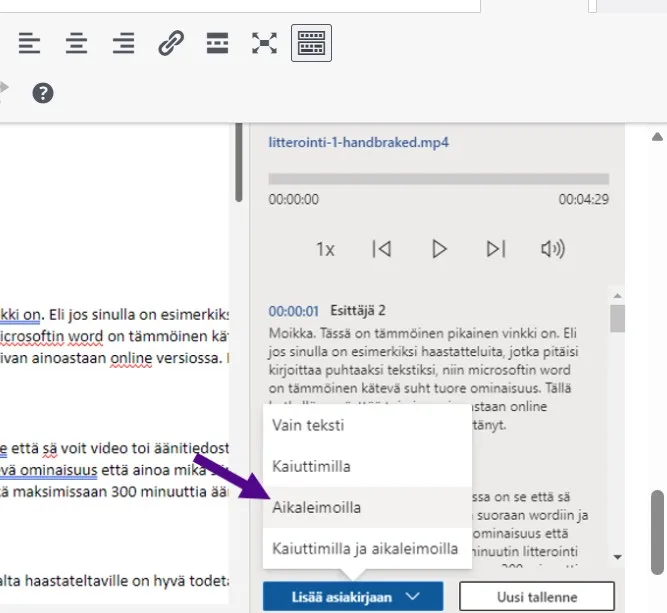Expand the Lisää asiakirjaan dropdown chevron
The image size is (667, 613).
[x=413, y=596]
